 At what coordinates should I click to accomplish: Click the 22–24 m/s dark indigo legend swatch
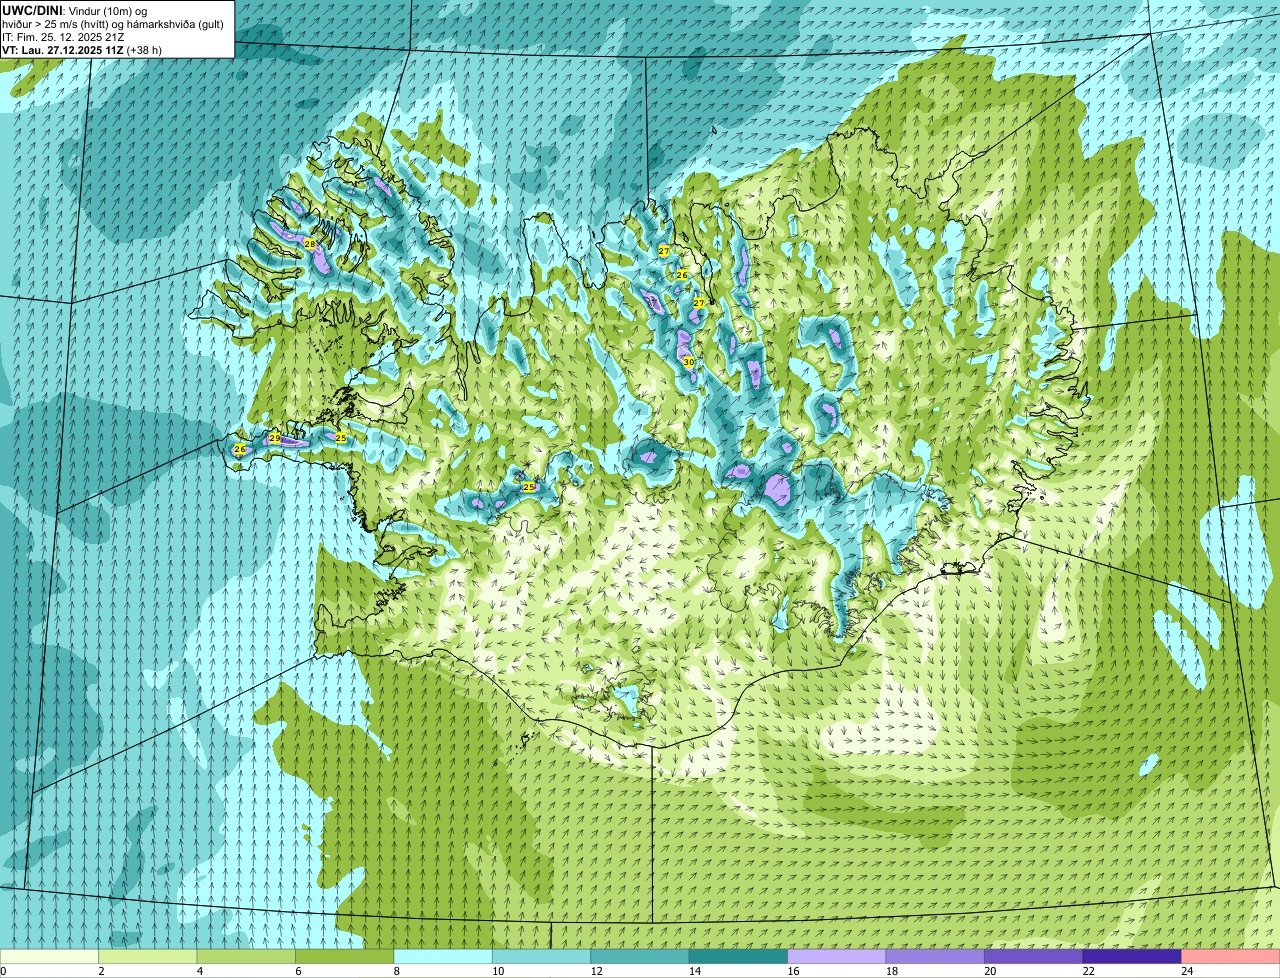(1132, 956)
